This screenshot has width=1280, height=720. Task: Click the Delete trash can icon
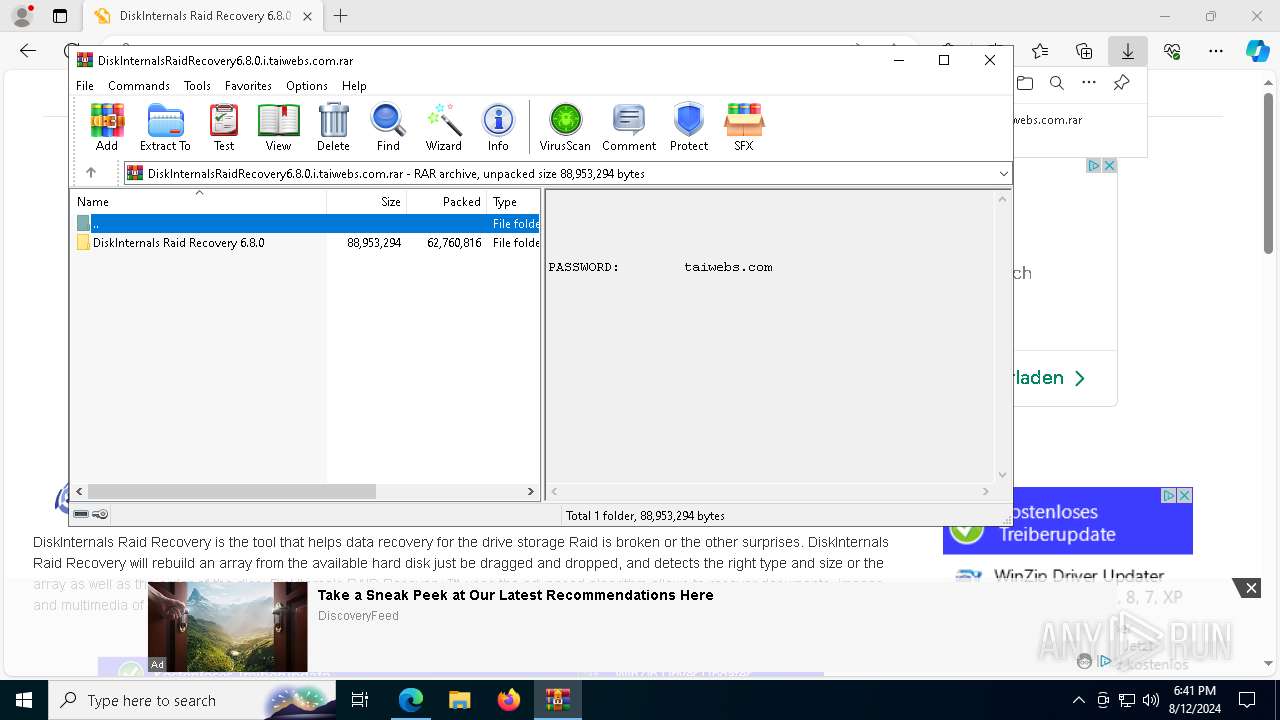[333, 127]
